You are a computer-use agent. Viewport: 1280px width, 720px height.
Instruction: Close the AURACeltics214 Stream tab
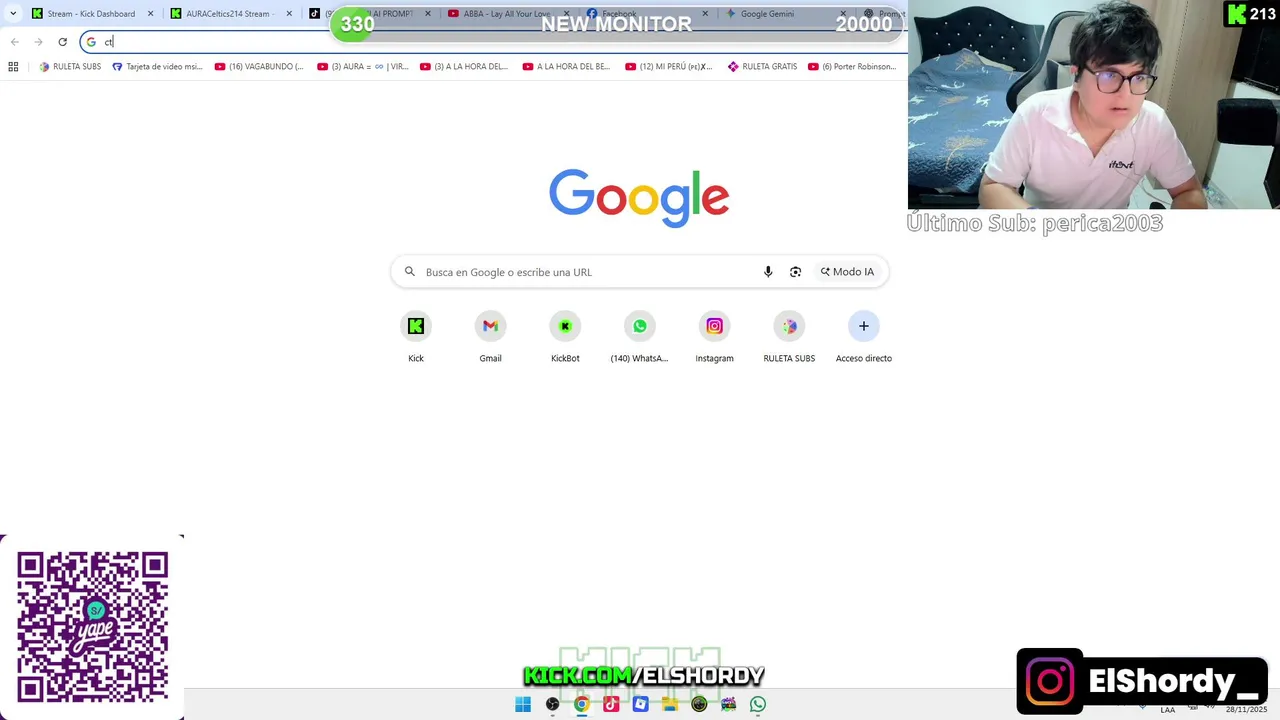[289, 14]
